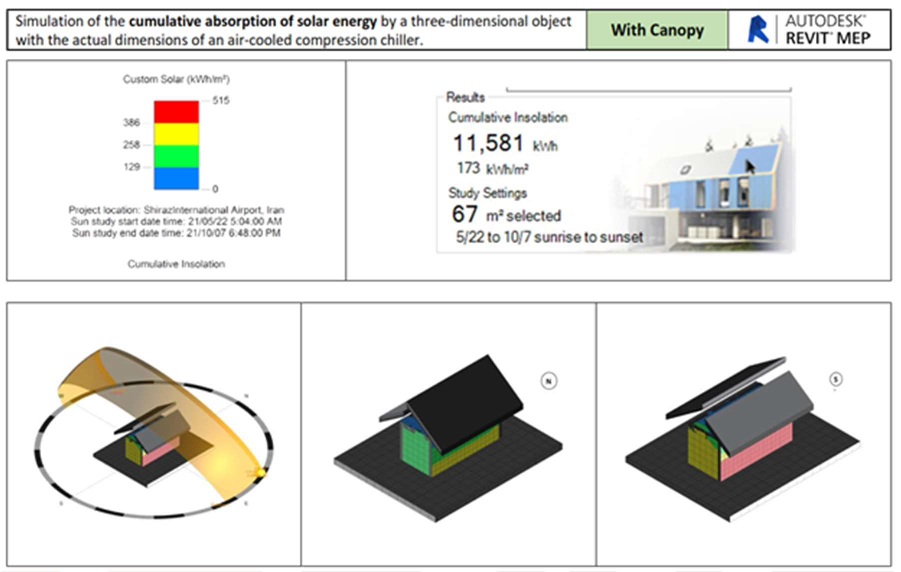Screen dimensions: 901x572
Task: Click the blue legend color band
Action: tap(176, 177)
